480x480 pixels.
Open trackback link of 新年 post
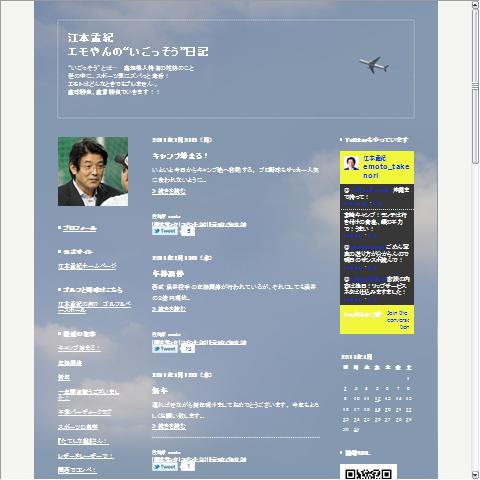[x=228, y=459]
